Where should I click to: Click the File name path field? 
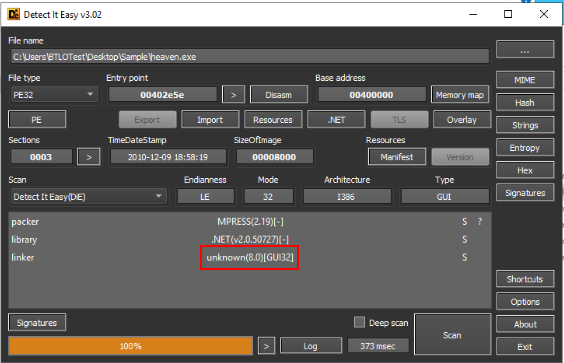point(249,56)
